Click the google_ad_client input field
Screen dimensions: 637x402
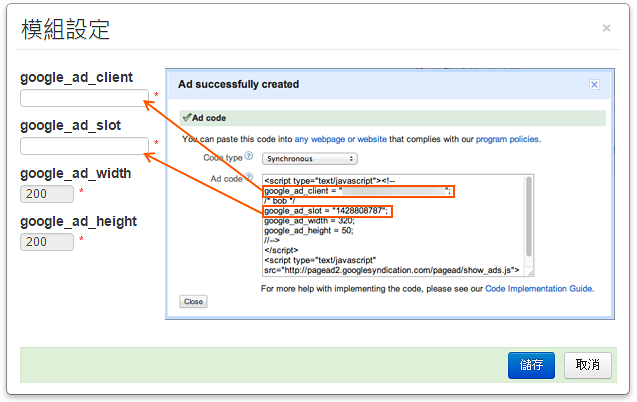tap(84, 98)
